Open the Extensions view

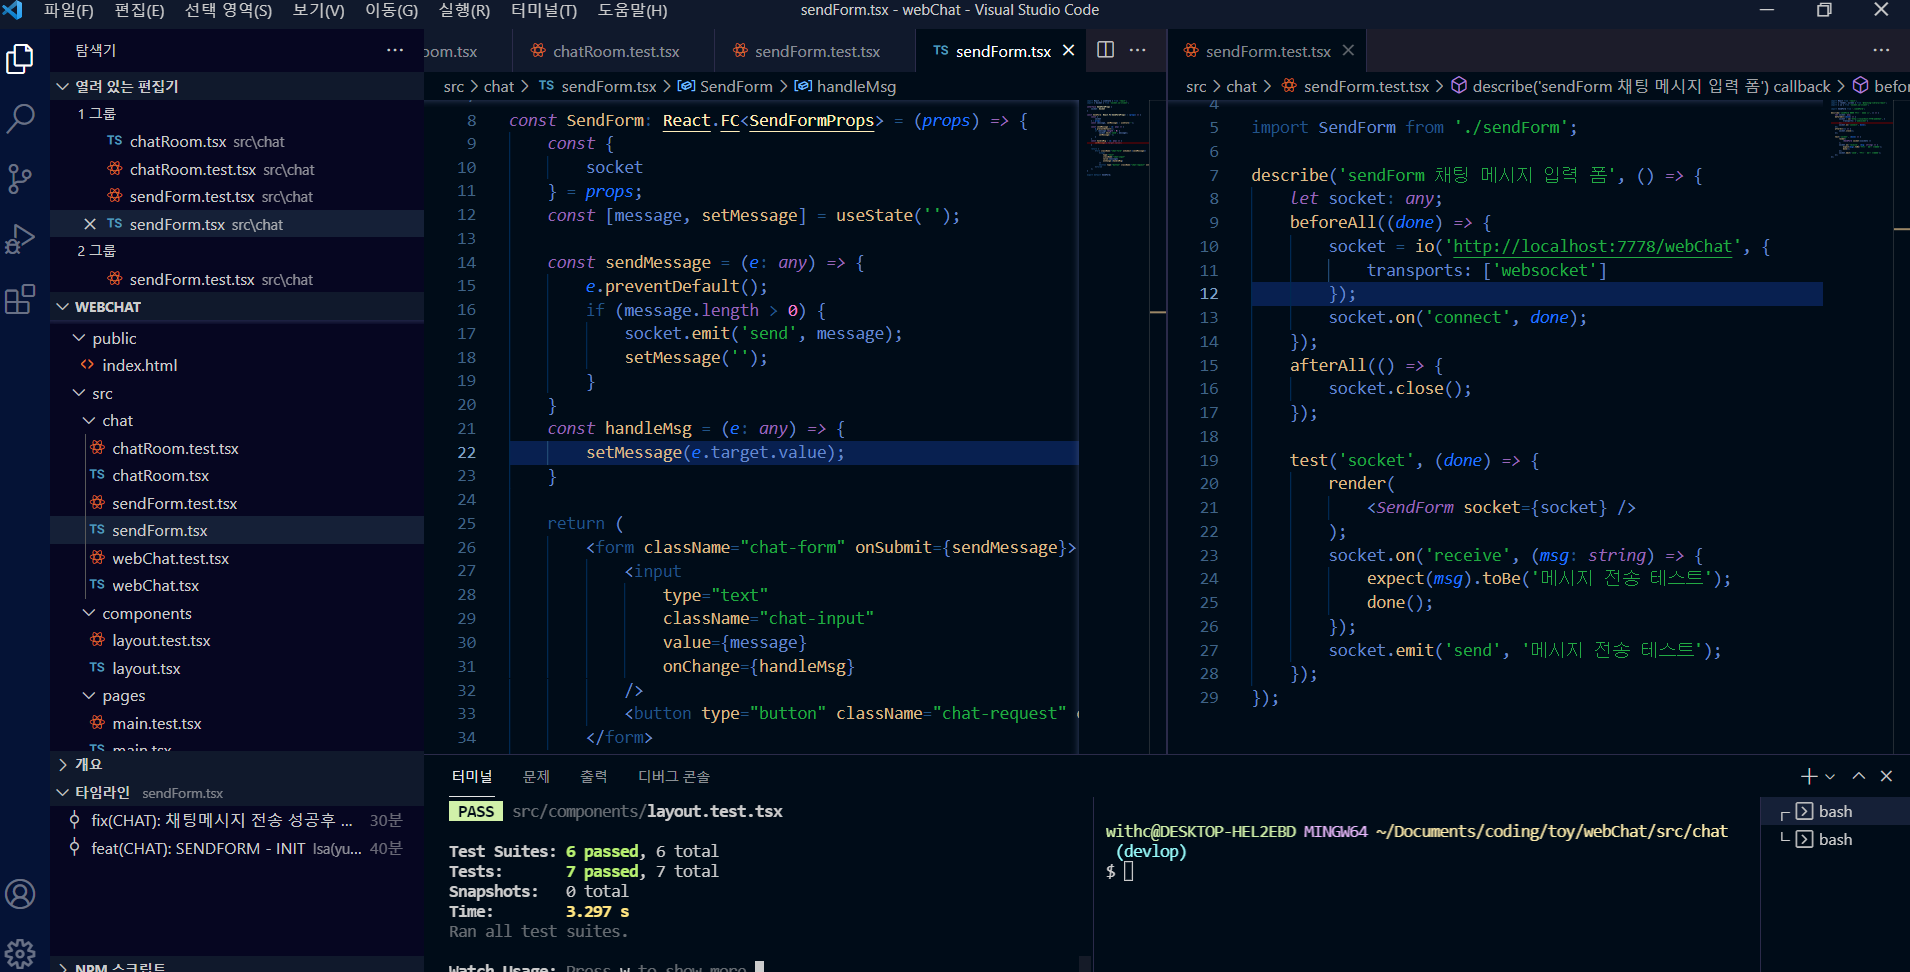coord(20,299)
